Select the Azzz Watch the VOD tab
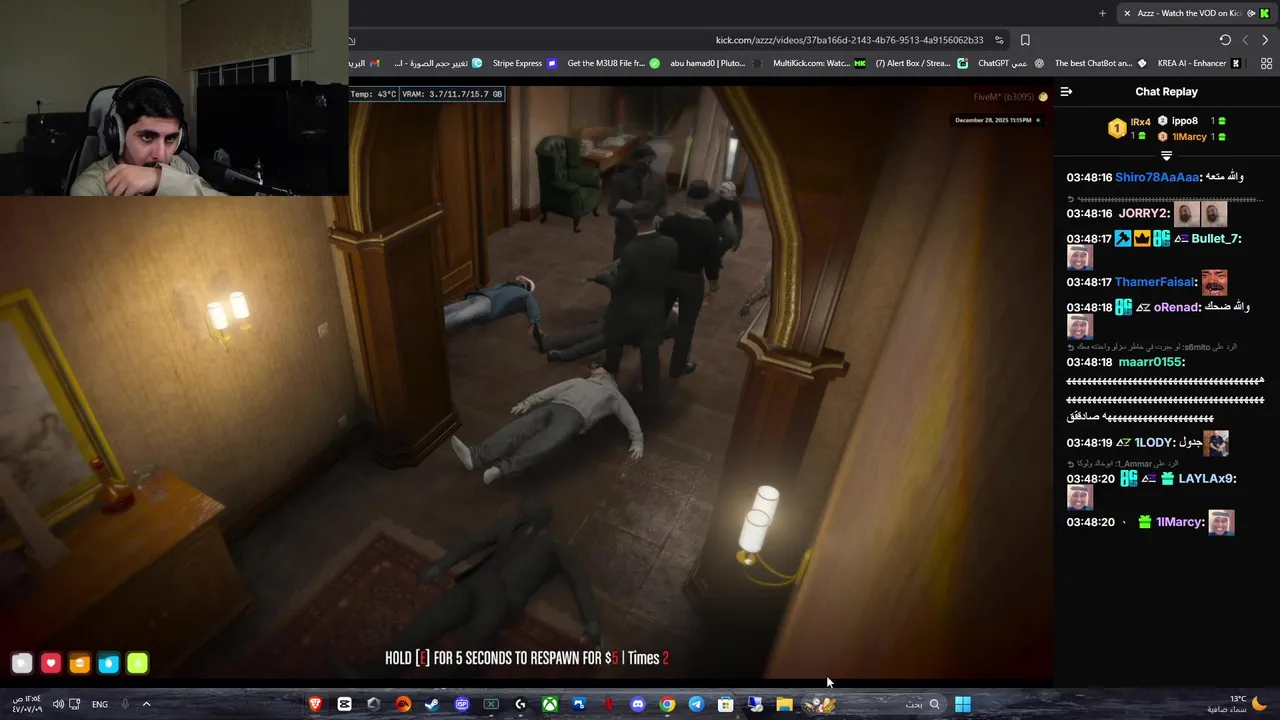This screenshot has width=1280, height=720. click(x=1195, y=13)
